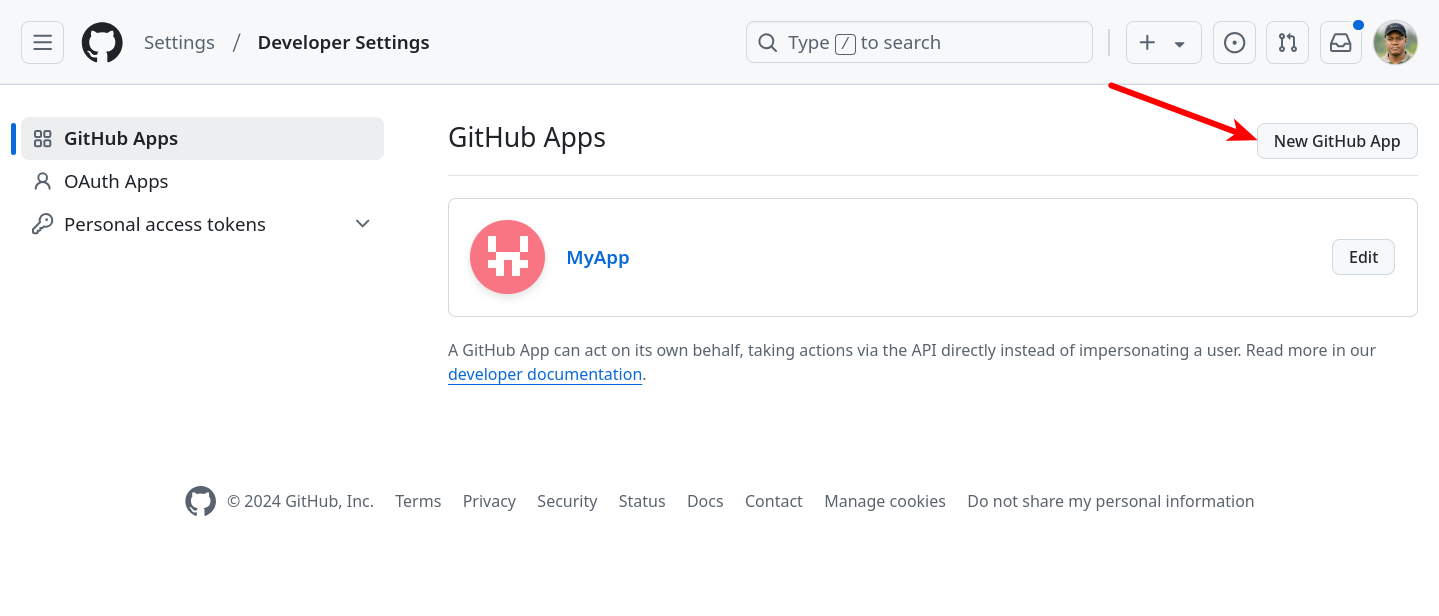Click the GitHub logo in the footer
This screenshot has width=1439, height=616.
pos(200,501)
